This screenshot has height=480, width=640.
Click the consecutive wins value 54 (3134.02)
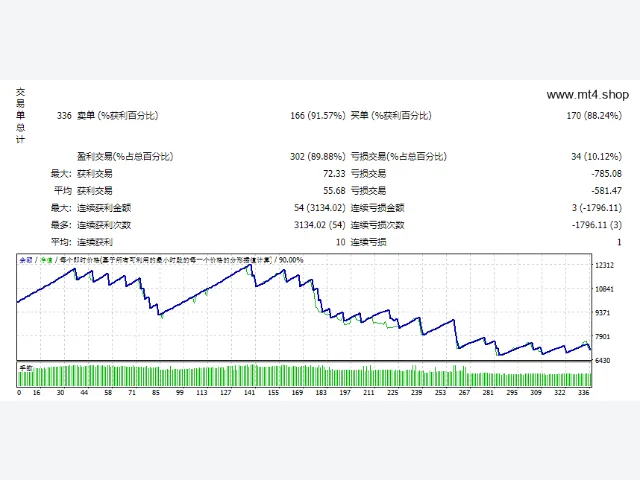pyautogui.click(x=320, y=208)
